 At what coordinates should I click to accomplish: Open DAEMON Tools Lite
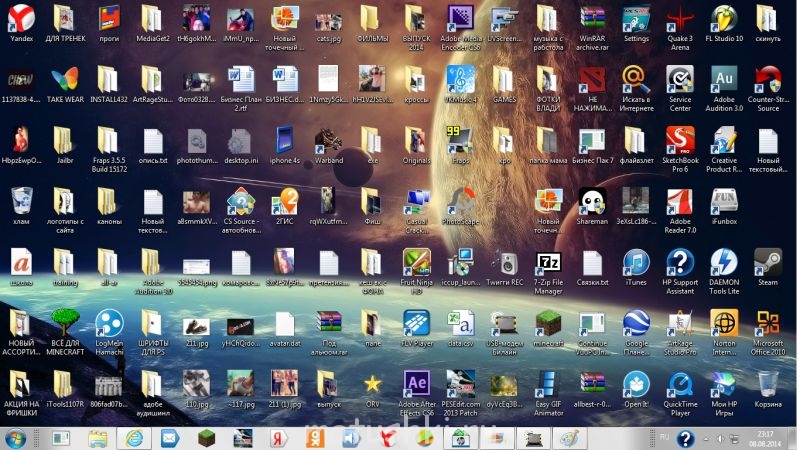pyautogui.click(x=723, y=262)
